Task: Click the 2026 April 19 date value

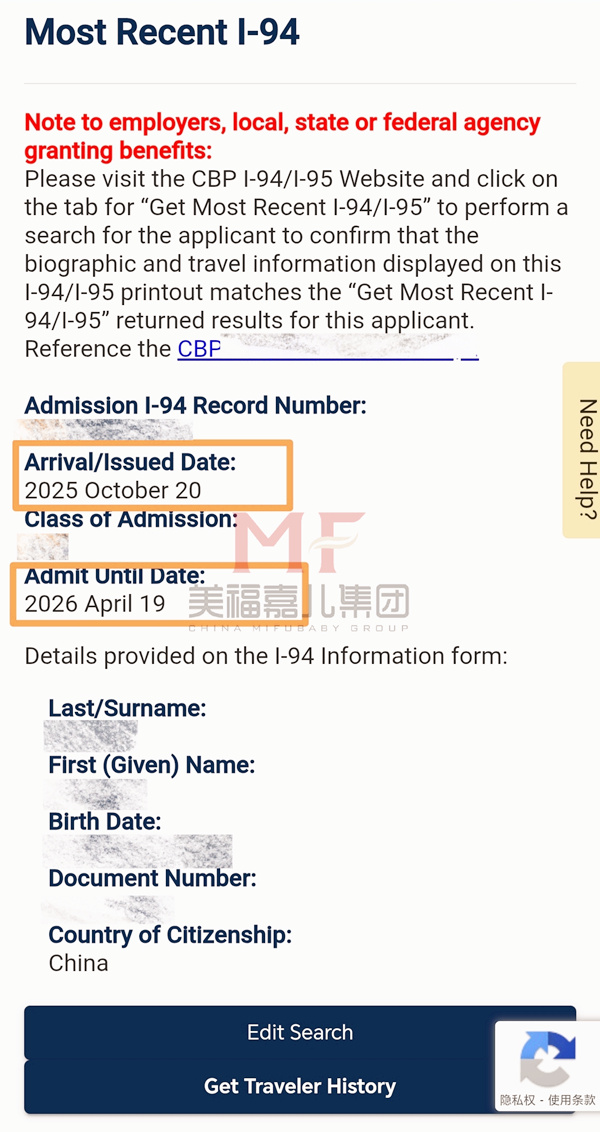Action: click(95, 603)
